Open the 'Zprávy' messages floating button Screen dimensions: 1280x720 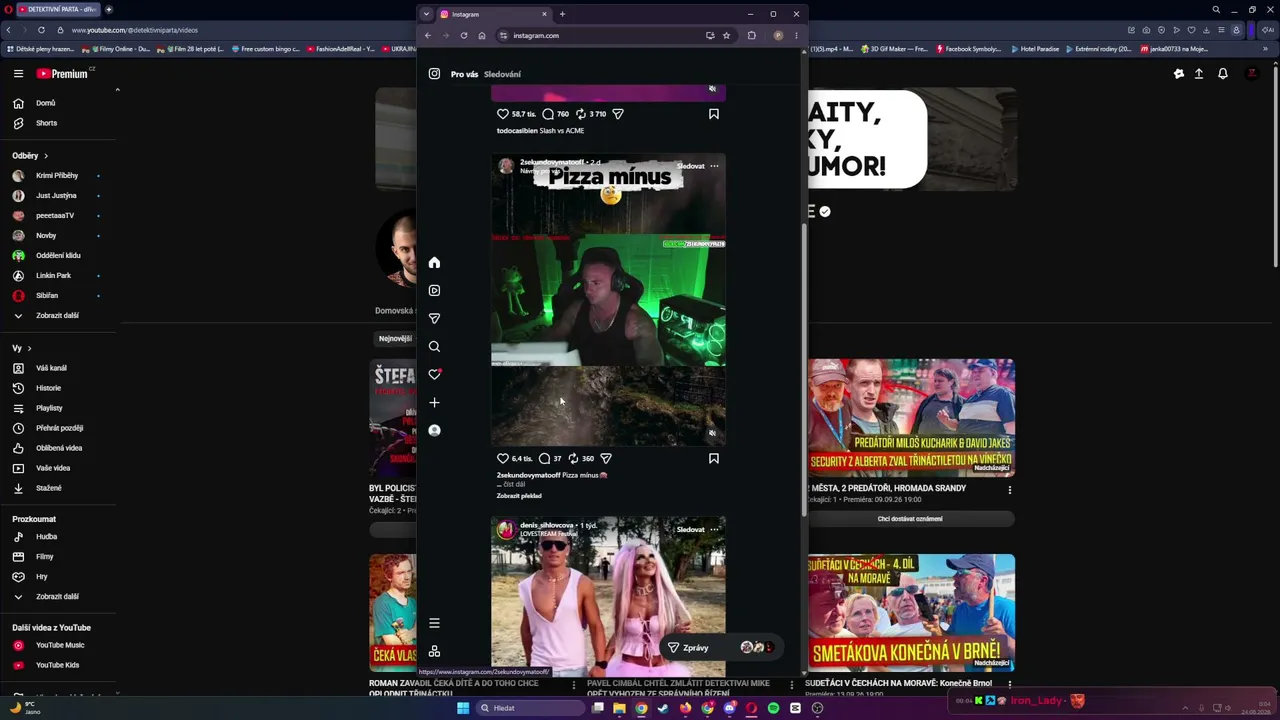(720, 648)
